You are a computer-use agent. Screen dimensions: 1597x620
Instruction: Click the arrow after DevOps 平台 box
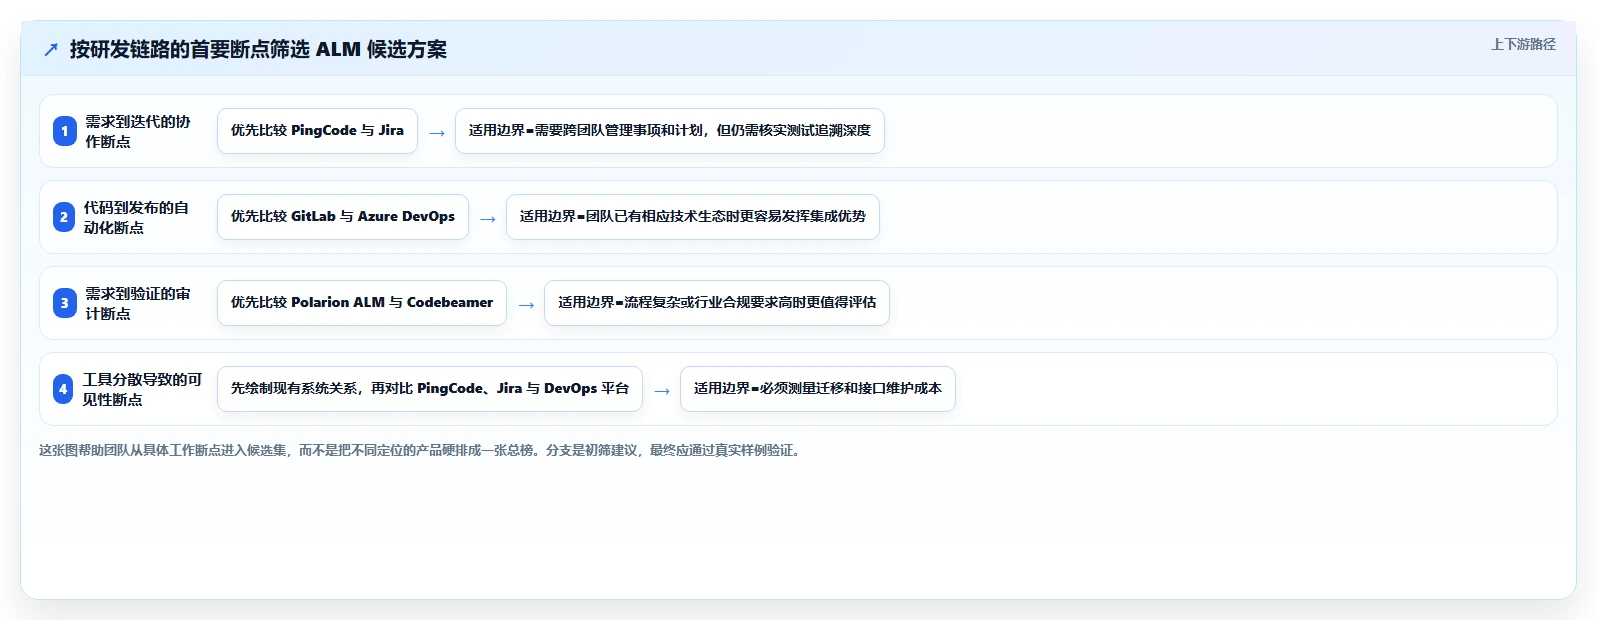[662, 390]
